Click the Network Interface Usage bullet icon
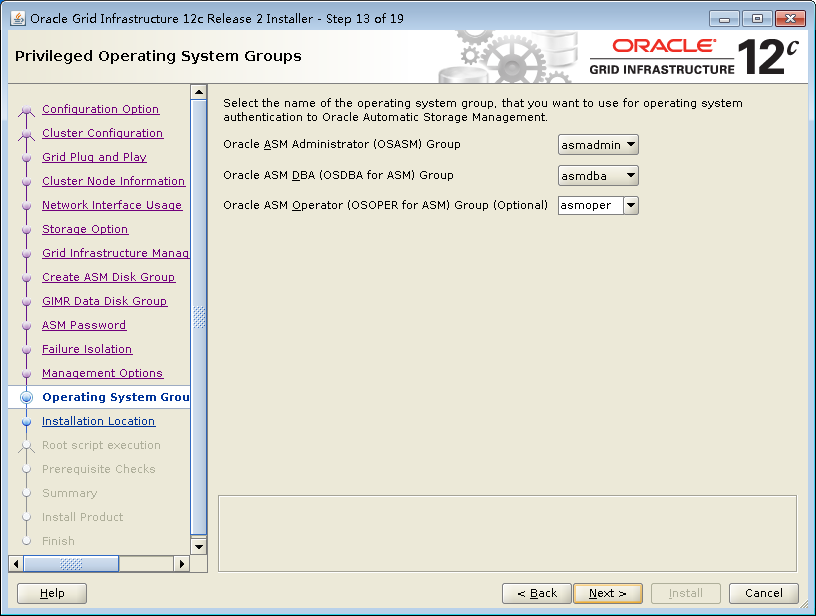 (27, 206)
